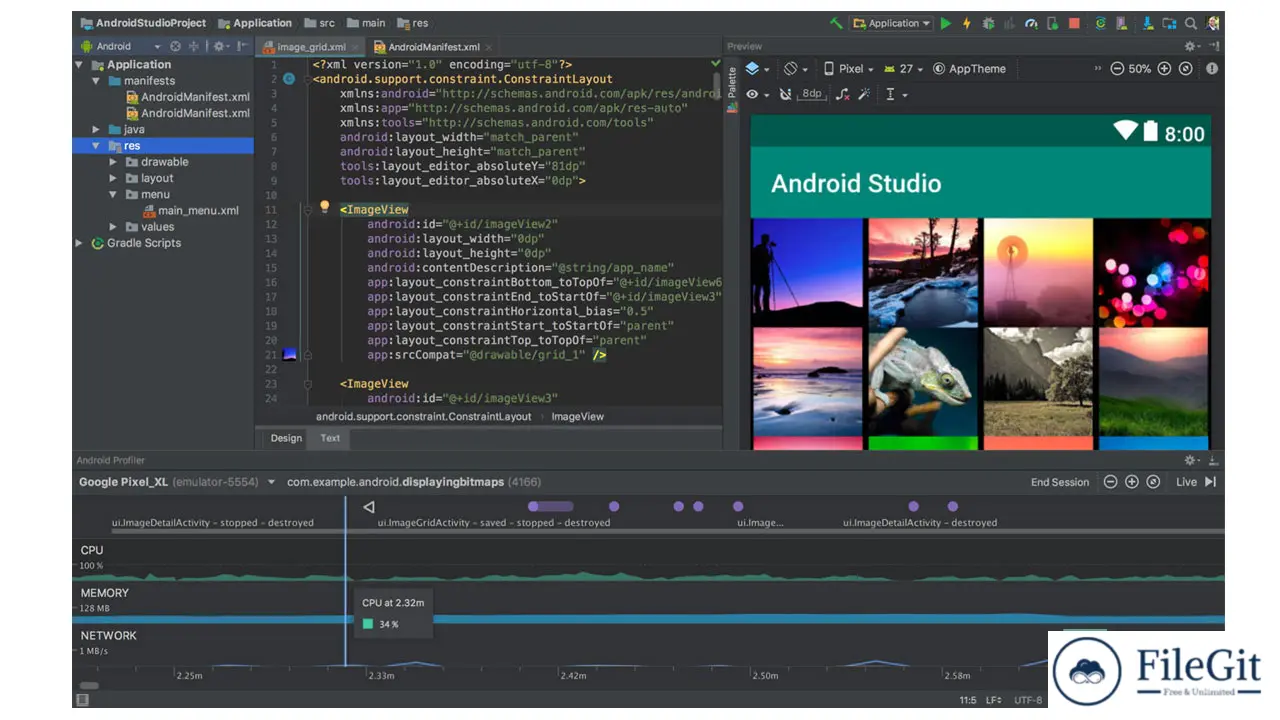The width and height of the screenshot is (1280, 720).
Task: Zoom in the profiler timeline
Action: pos(1132,482)
